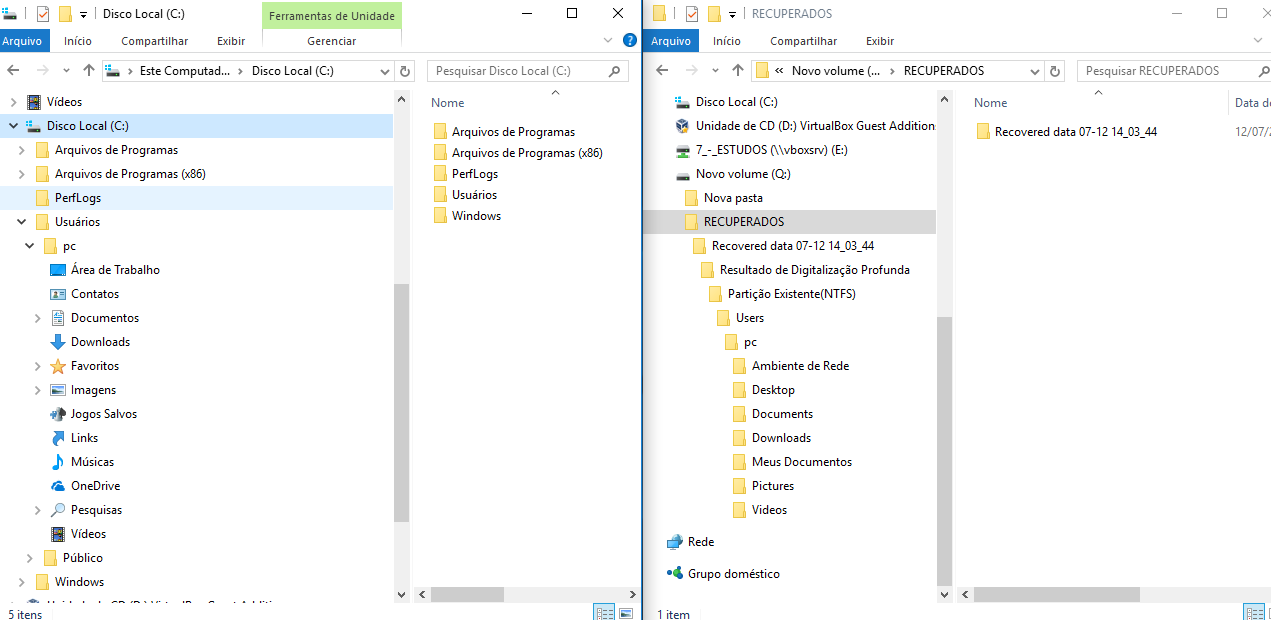
Task: Click Pesquisar RECUPERADOS search field
Action: (x=1173, y=71)
